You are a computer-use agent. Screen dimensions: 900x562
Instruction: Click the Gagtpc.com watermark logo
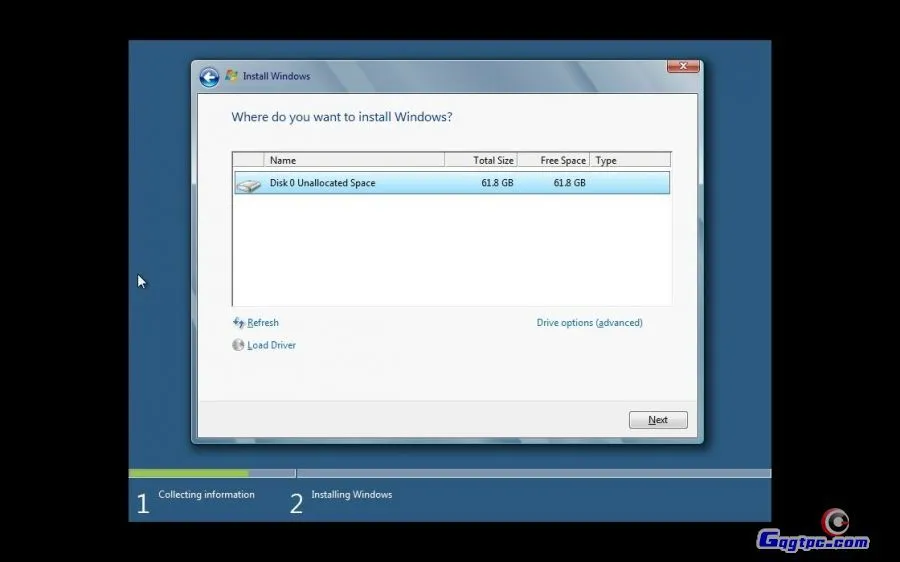pyautogui.click(x=813, y=535)
